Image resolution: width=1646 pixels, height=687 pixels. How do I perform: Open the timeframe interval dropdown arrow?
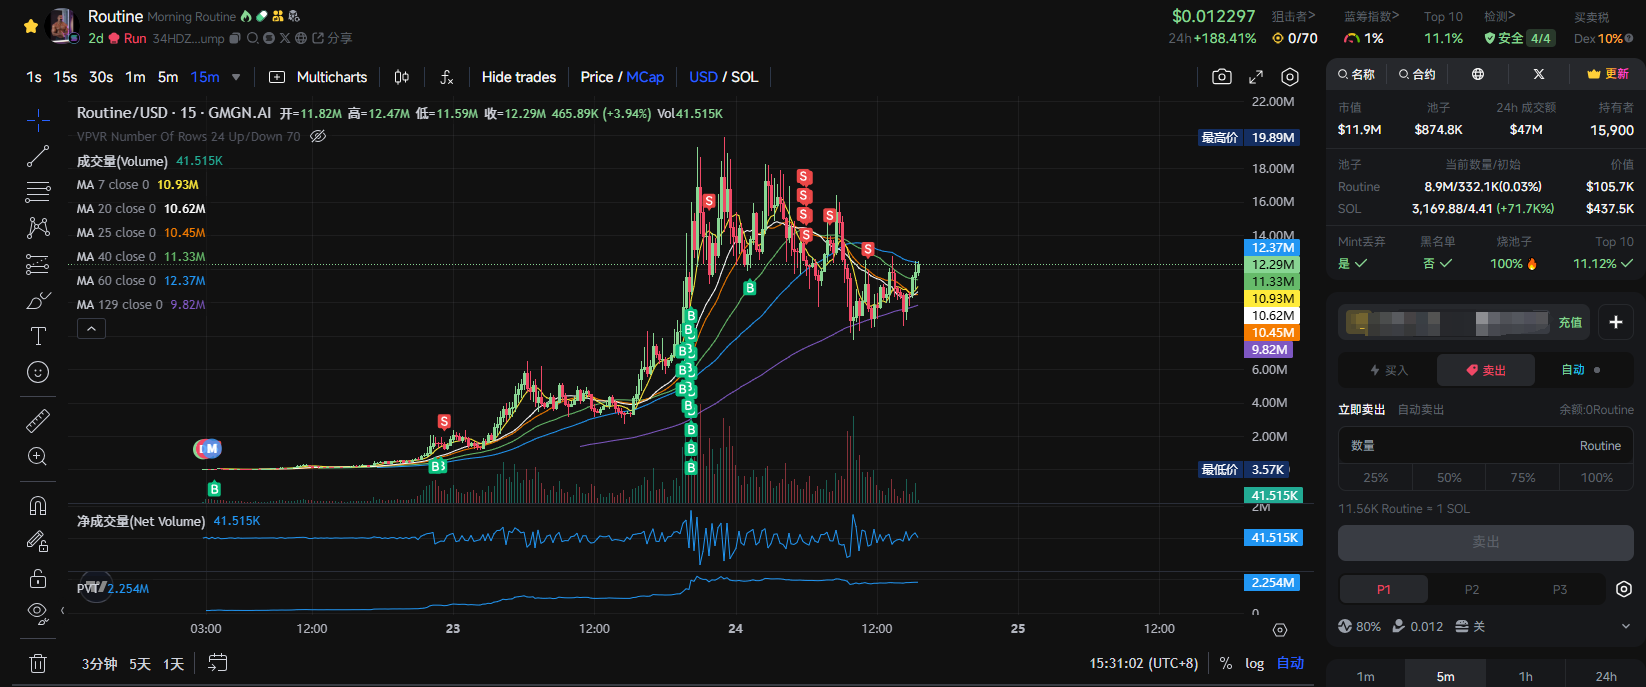236,77
